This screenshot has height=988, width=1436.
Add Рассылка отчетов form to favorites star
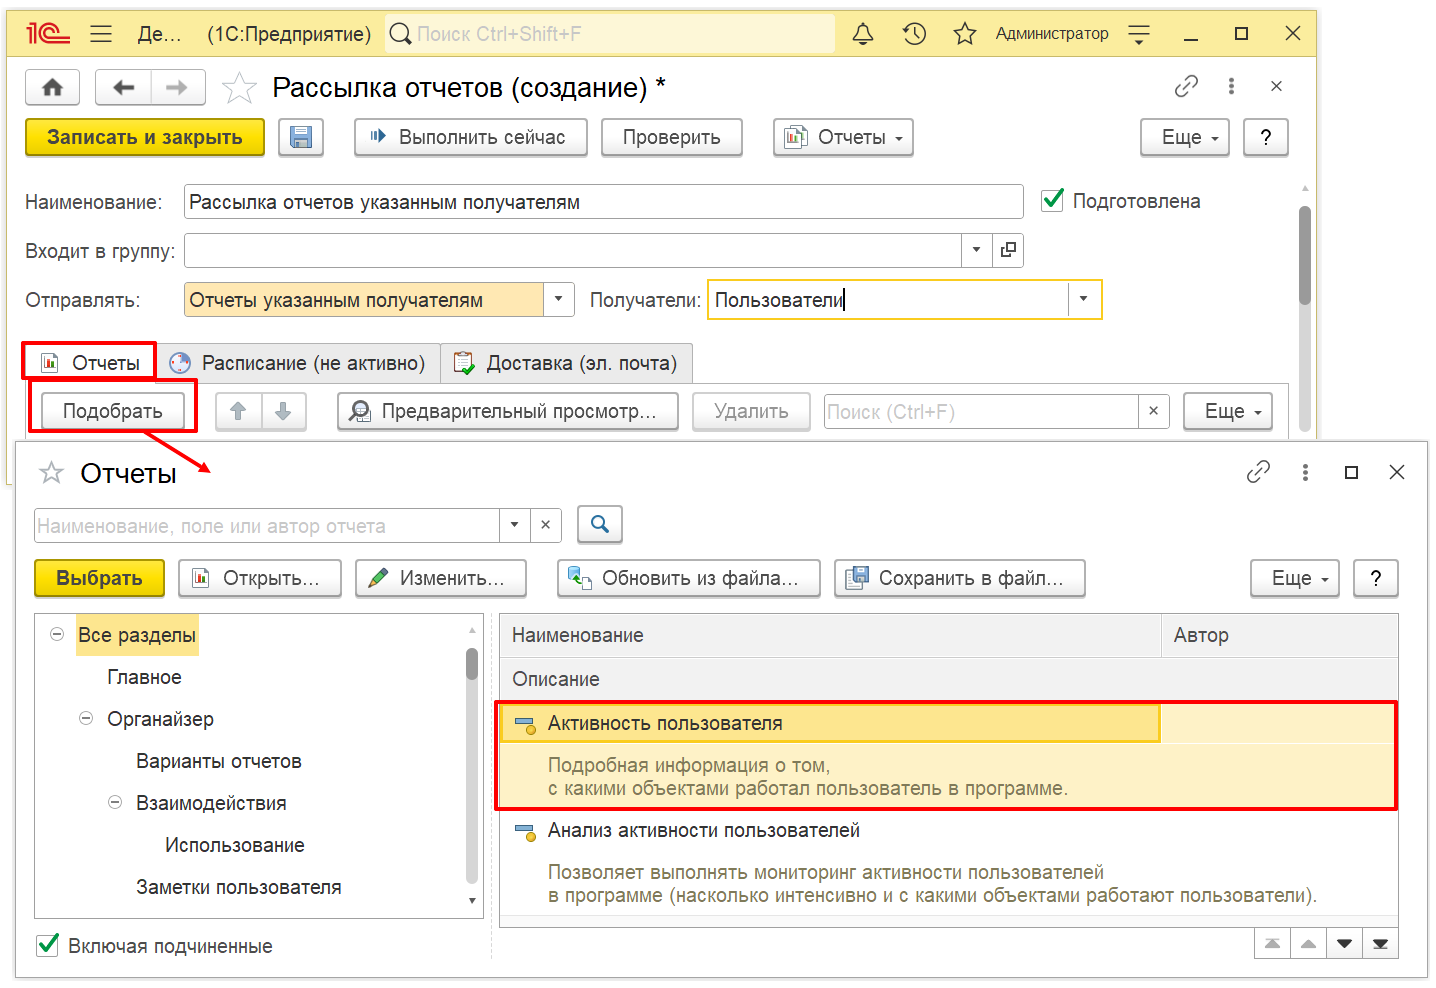point(239,88)
